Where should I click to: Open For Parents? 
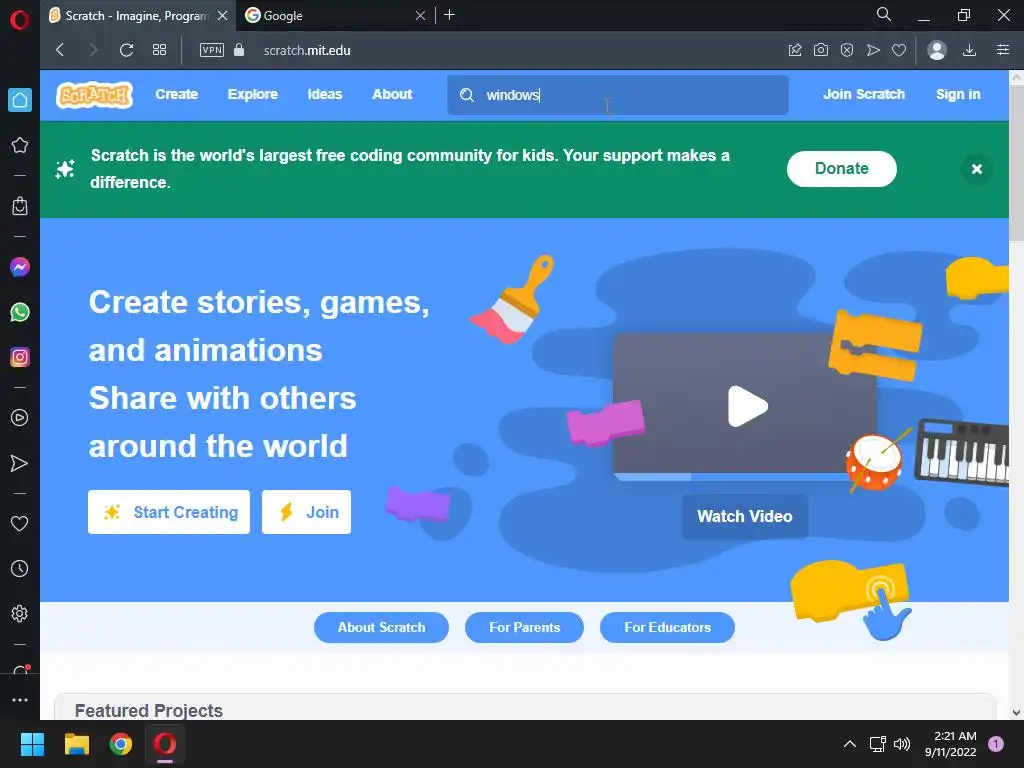[x=524, y=627]
